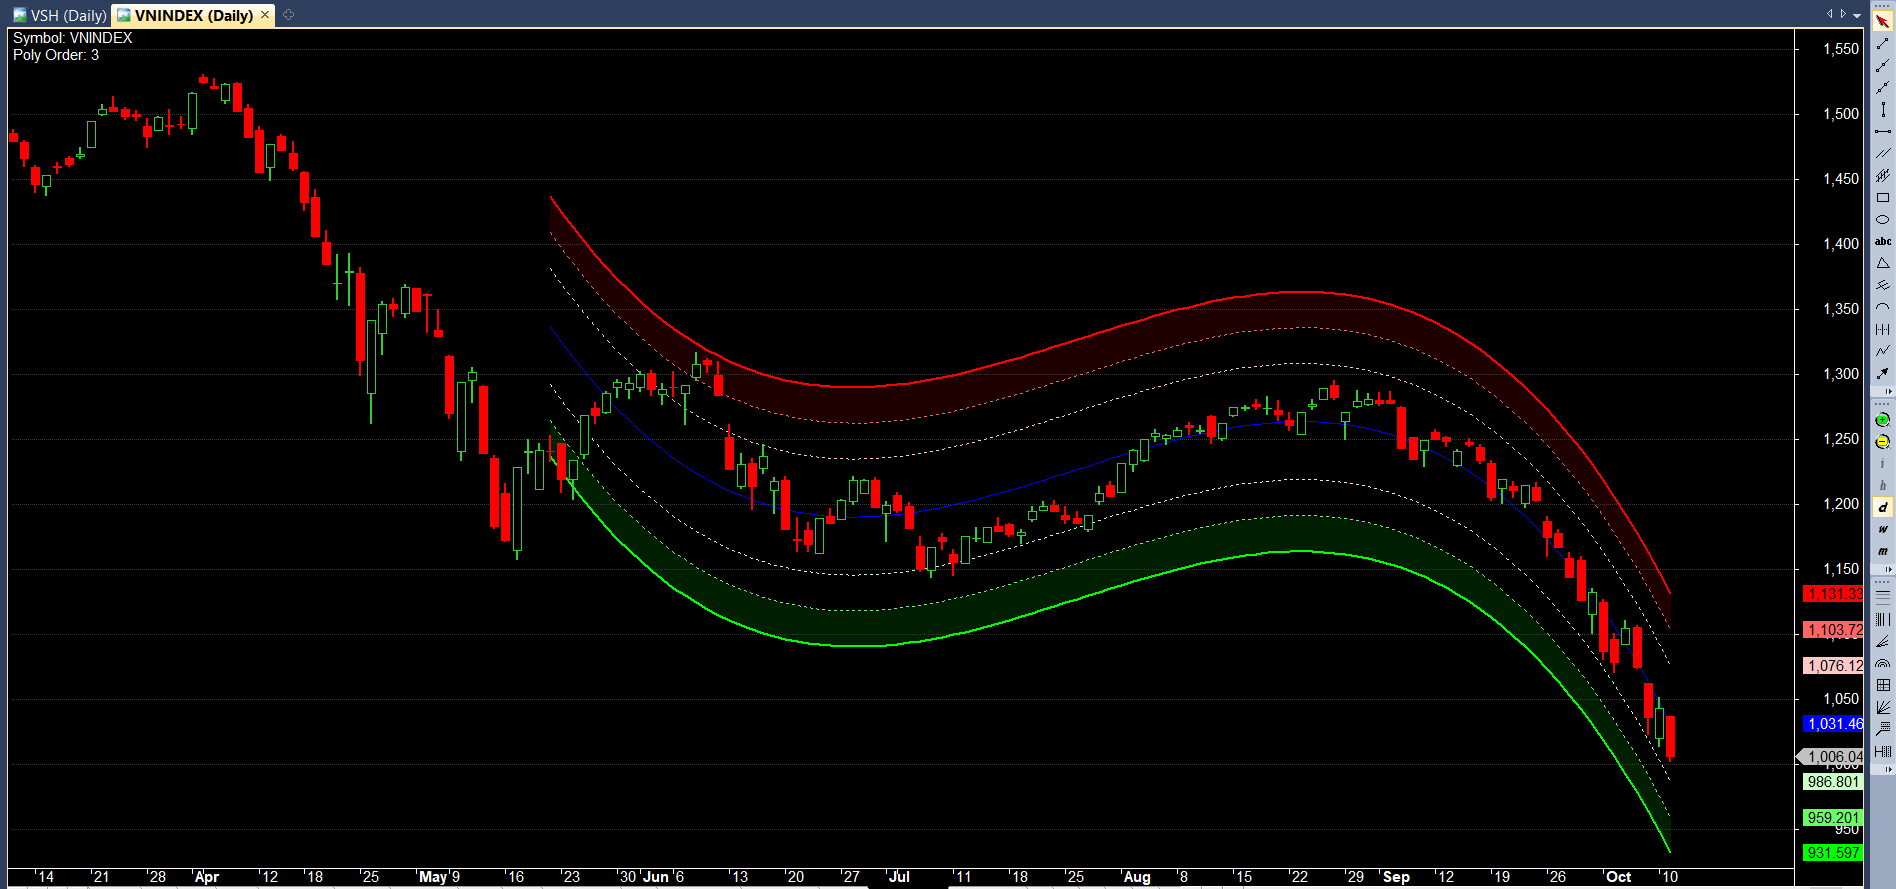
Task: Select the Fibonacci fan tool
Action: tap(1882, 641)
